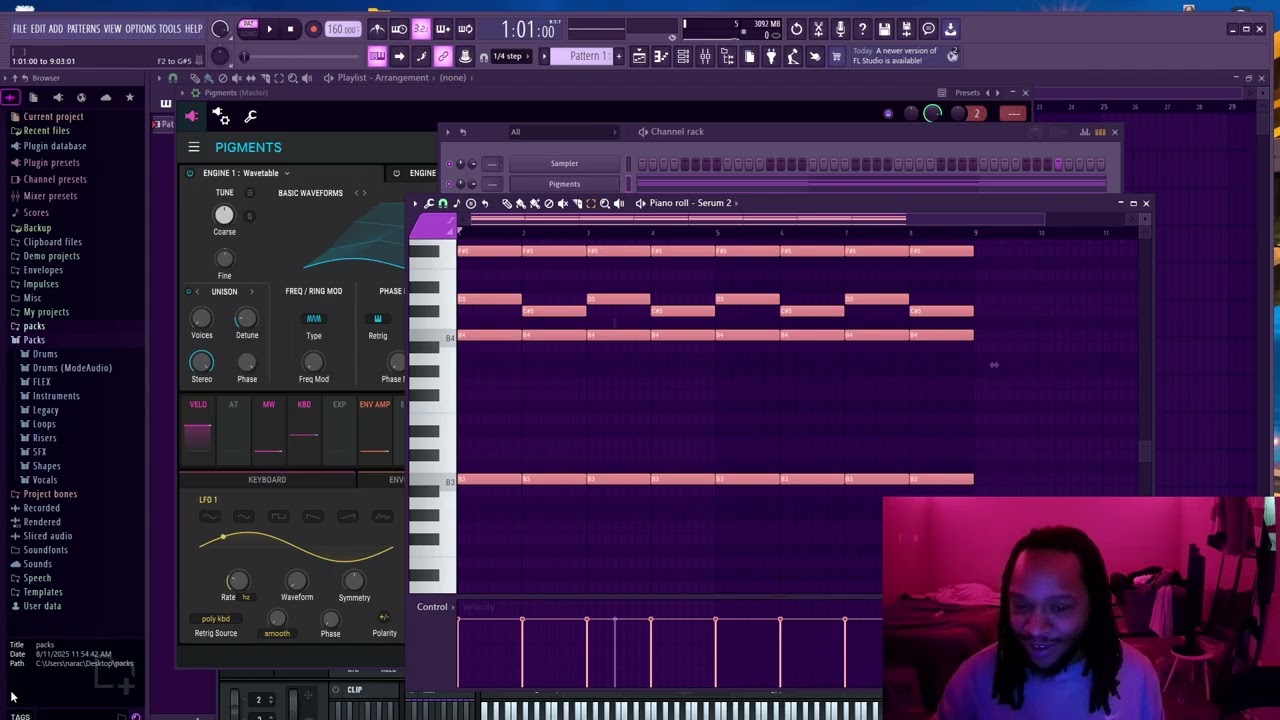Open Channel rack All filter dropdown
1280x720 pixels.
coord(564,132)
